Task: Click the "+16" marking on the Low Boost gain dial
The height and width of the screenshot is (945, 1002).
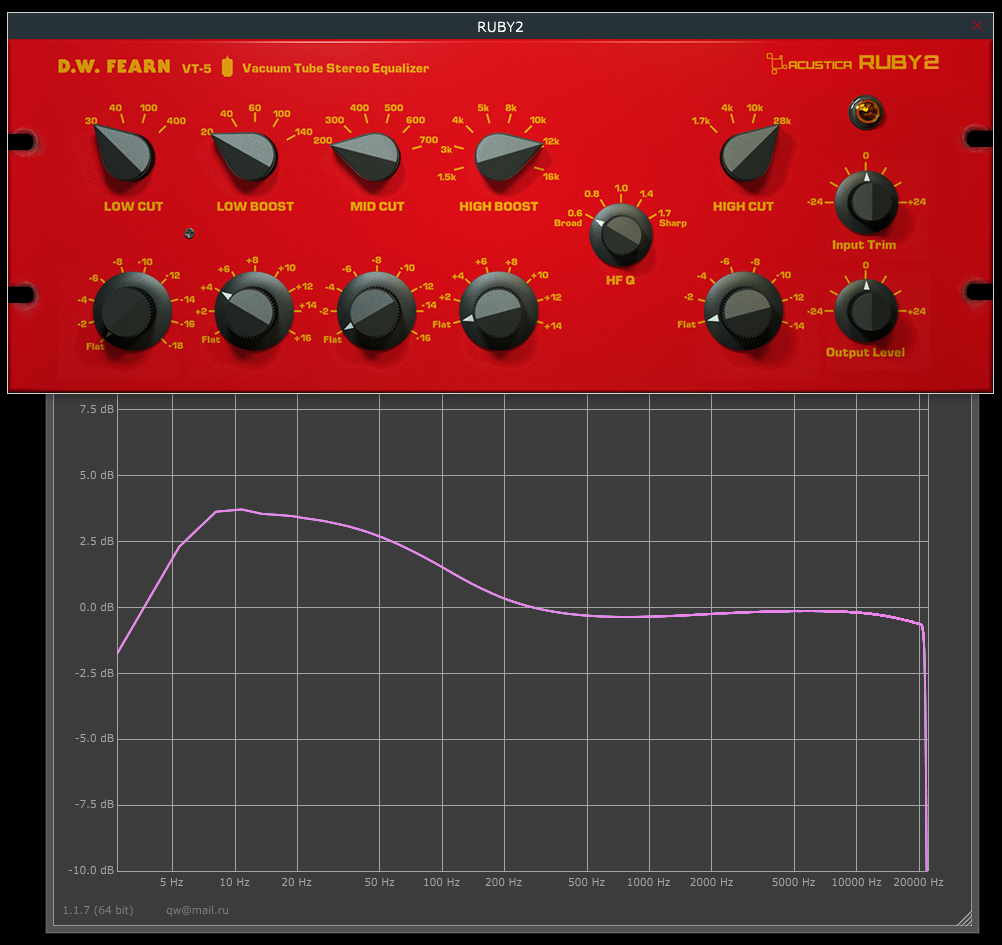Action: tap(303, 337)
